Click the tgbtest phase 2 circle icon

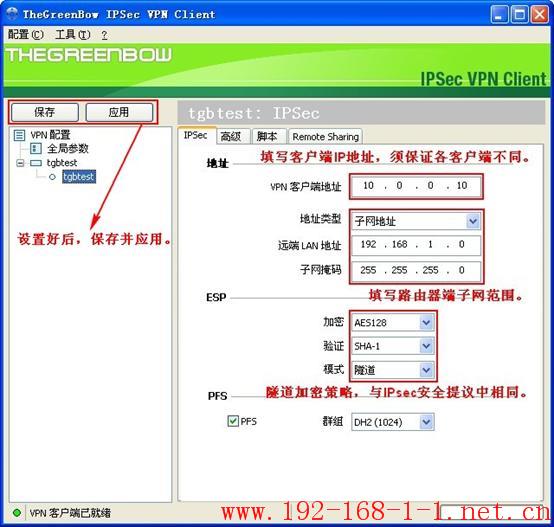click(52, 177)
